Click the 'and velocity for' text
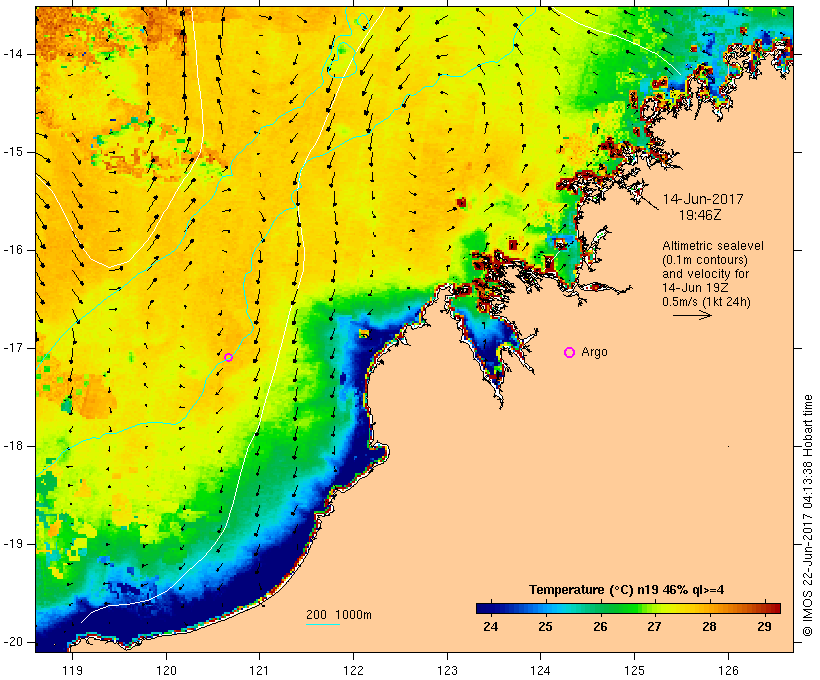Image resolution: width=820 pixels, height=680 pixels. pyautogui.click(x=705, y=274)
